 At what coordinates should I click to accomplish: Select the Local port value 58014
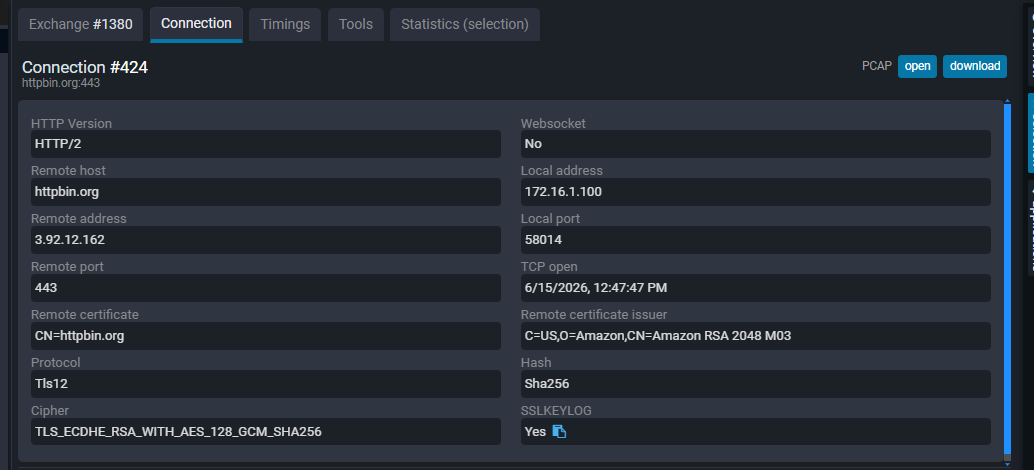tap(756, 240)
